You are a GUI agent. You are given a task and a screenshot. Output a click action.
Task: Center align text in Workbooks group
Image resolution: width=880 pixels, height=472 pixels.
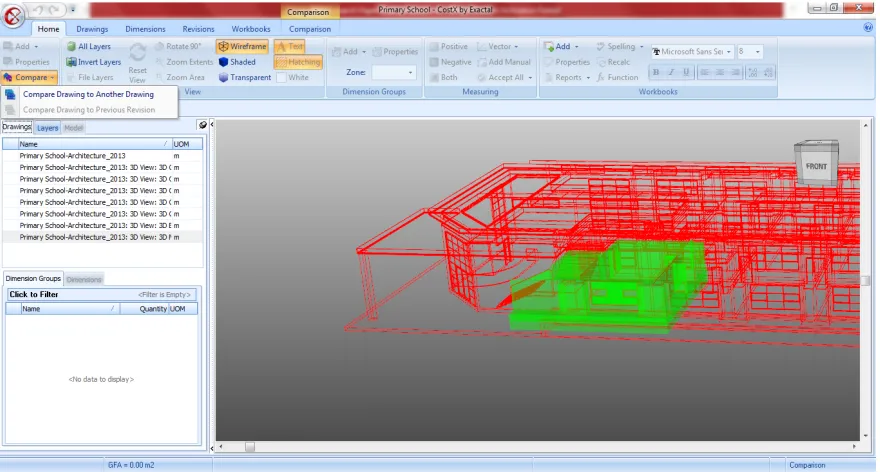719,72
